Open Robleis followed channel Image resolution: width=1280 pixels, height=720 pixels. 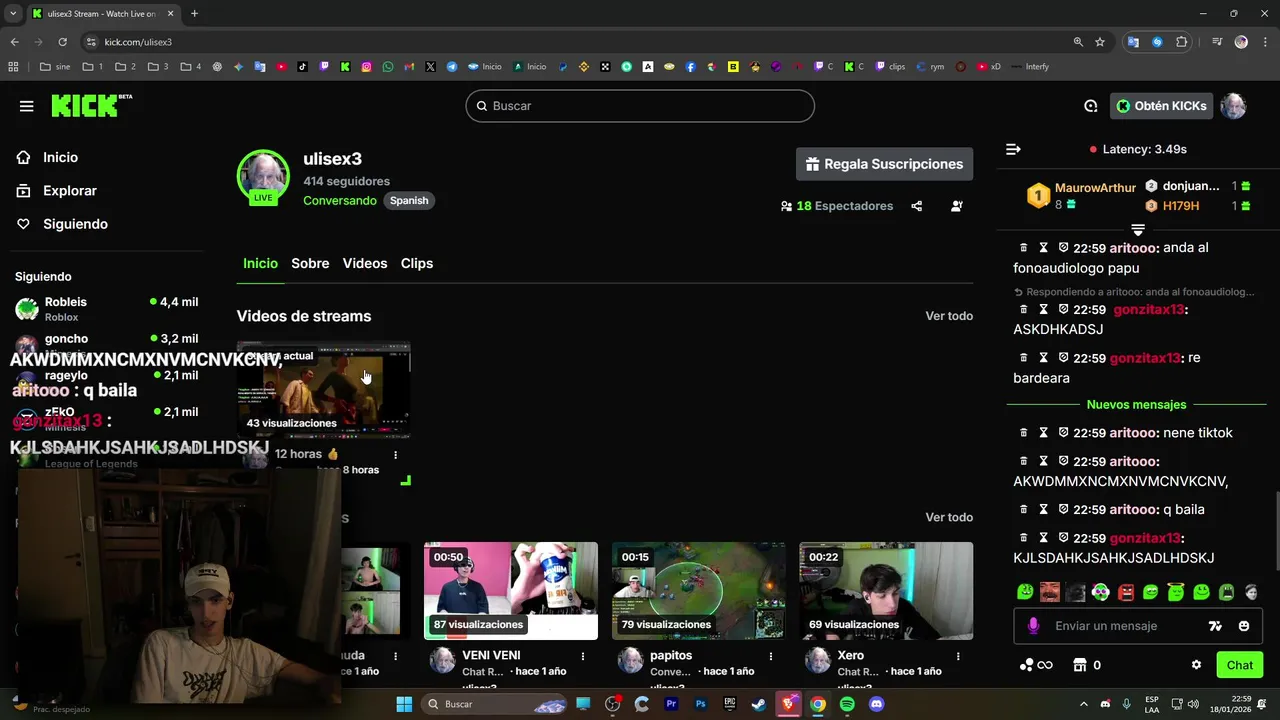[x=107, y=309]
